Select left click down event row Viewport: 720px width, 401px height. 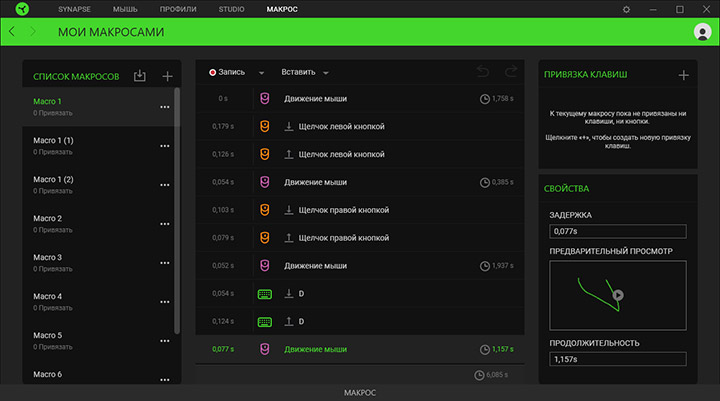(x=360, y=126)
